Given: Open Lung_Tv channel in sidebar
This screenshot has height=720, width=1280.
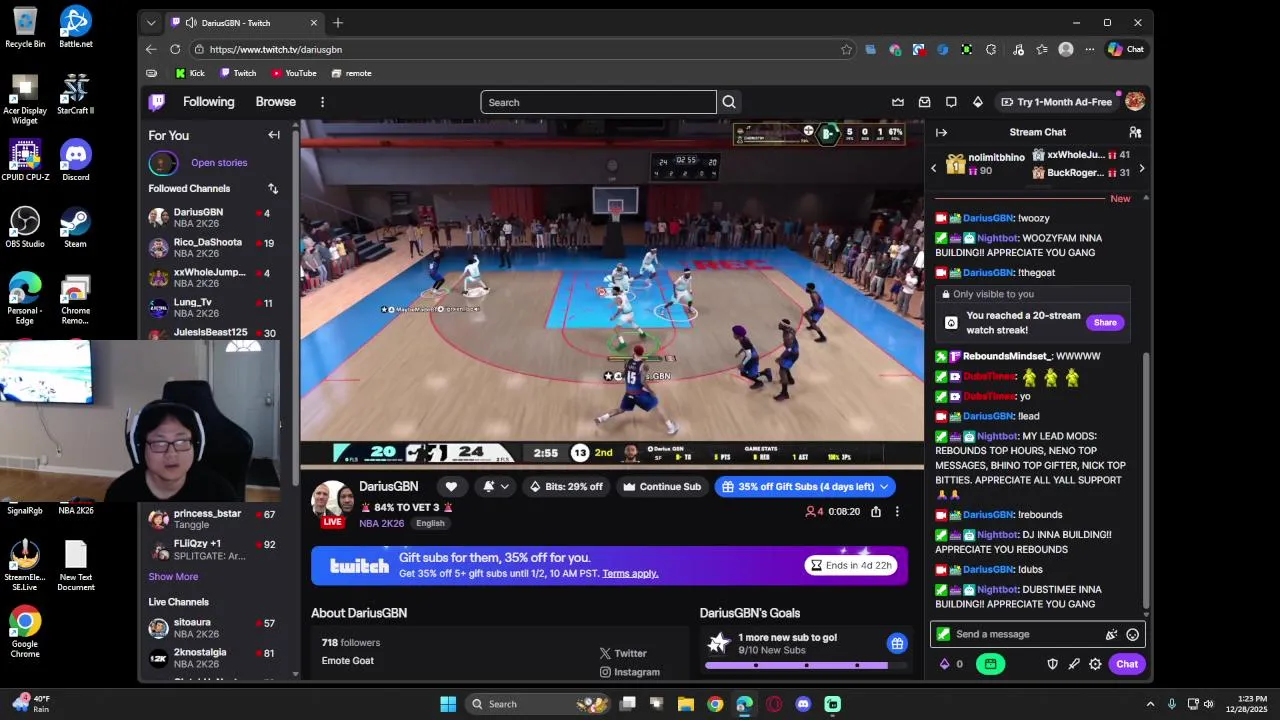Looking at the screenshot, I should pyautogui.click(x=212, y=307).
